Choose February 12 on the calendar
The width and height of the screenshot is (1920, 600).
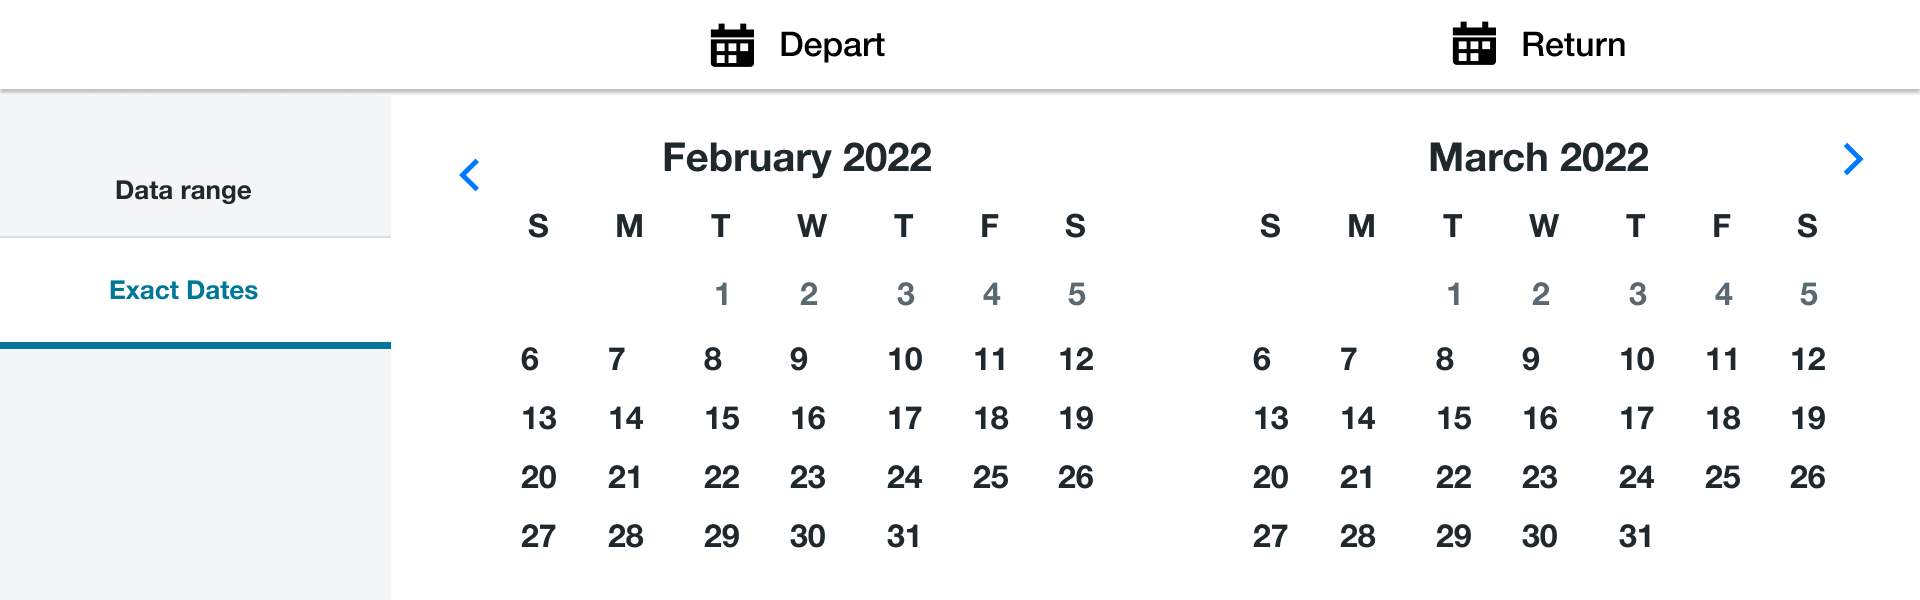pyautogui.click(x=1076, y=359)
